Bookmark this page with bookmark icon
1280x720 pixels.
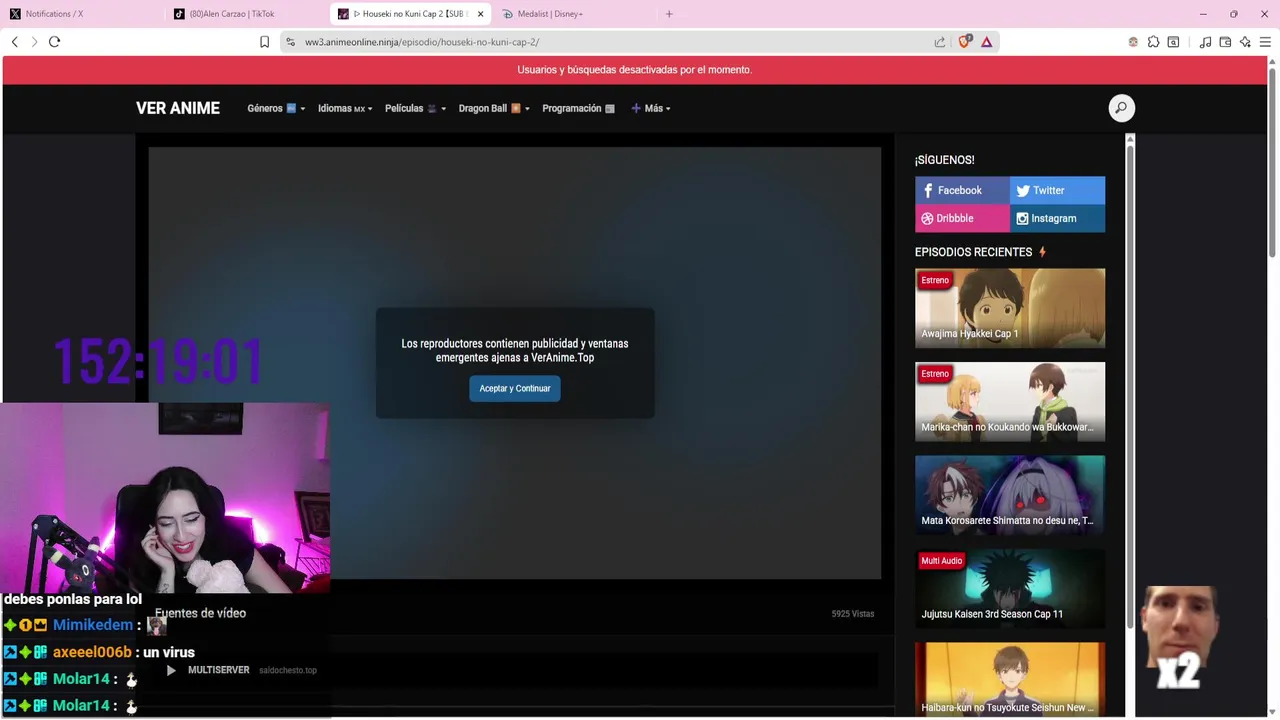(x=264, y=42)
